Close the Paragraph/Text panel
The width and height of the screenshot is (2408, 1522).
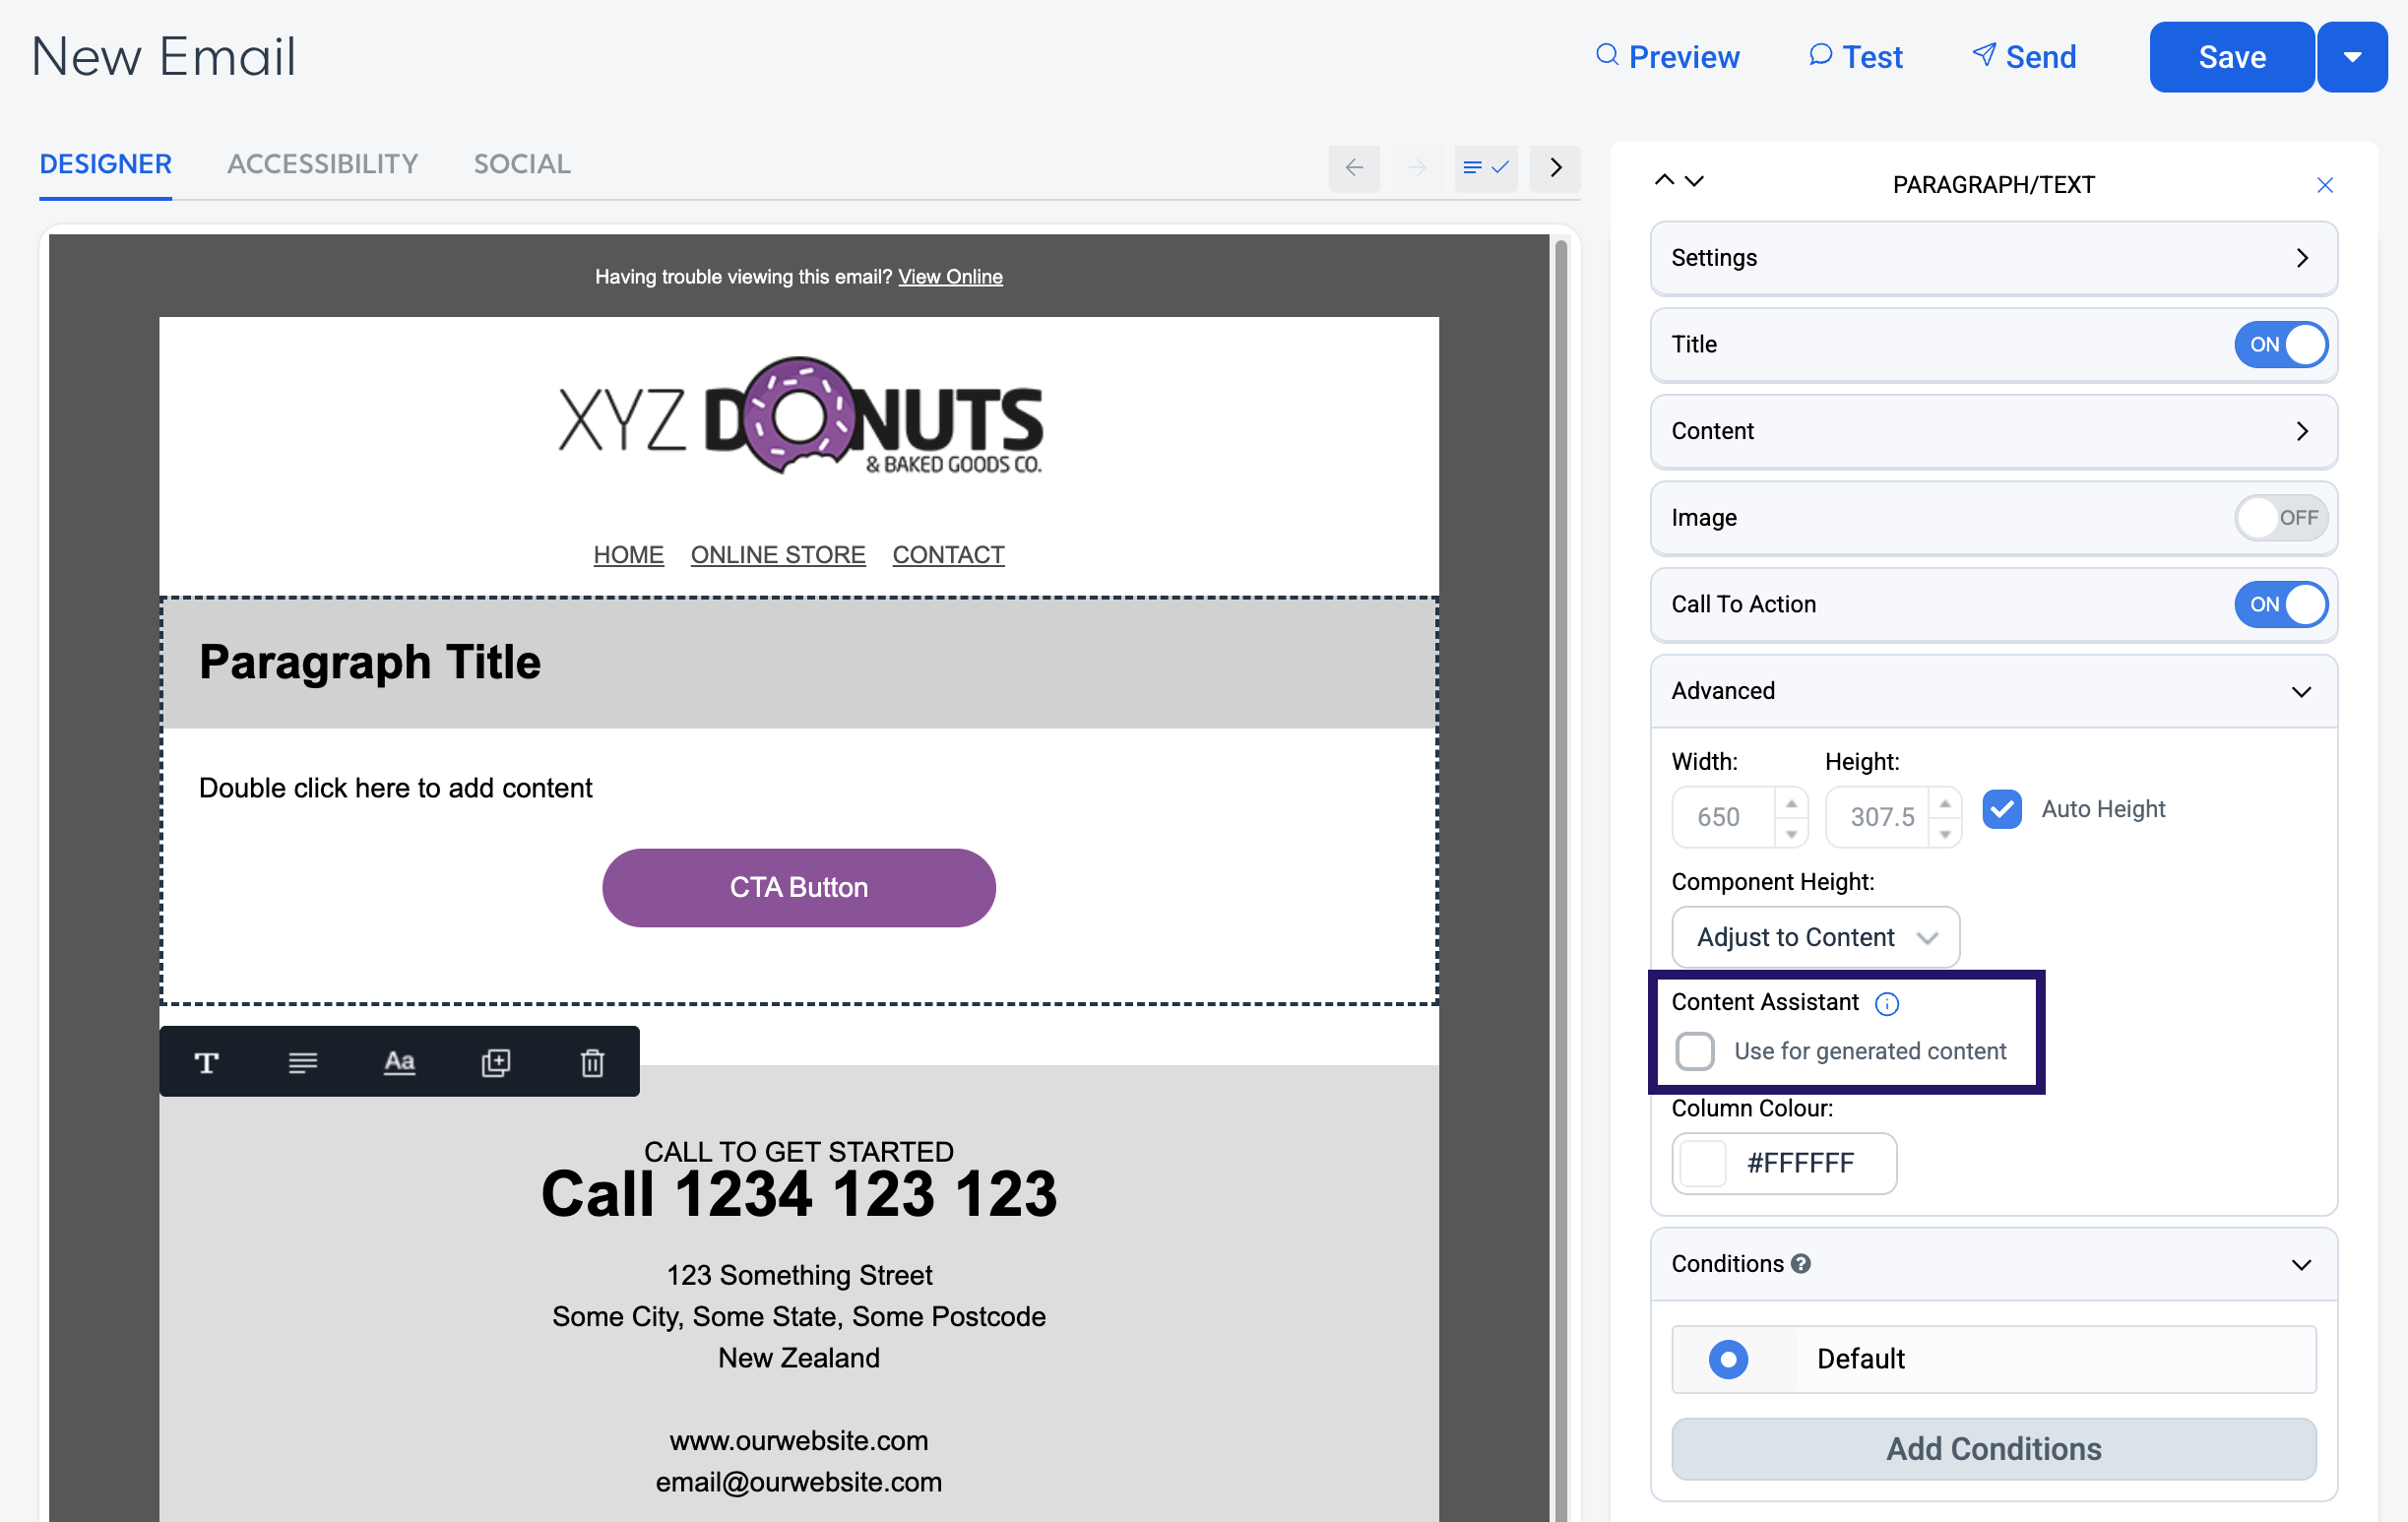2325,185
